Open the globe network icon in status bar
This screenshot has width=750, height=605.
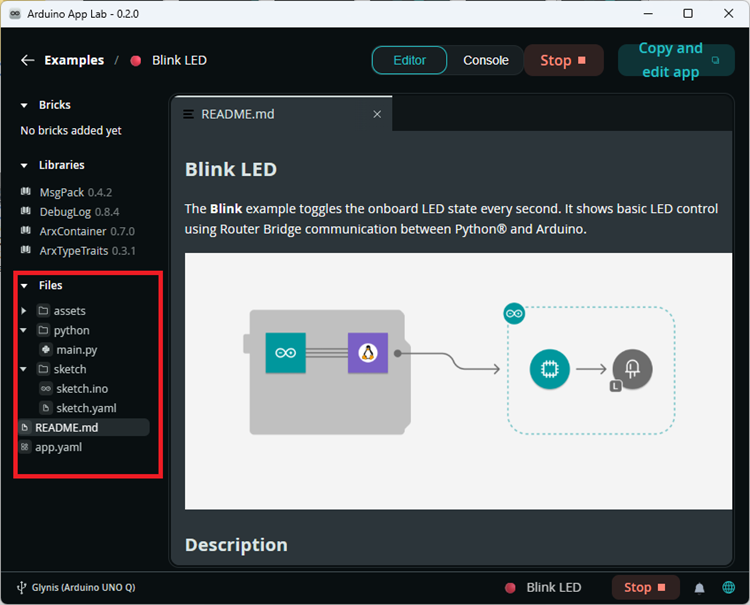pyautogui.click(x=729, y=588)
